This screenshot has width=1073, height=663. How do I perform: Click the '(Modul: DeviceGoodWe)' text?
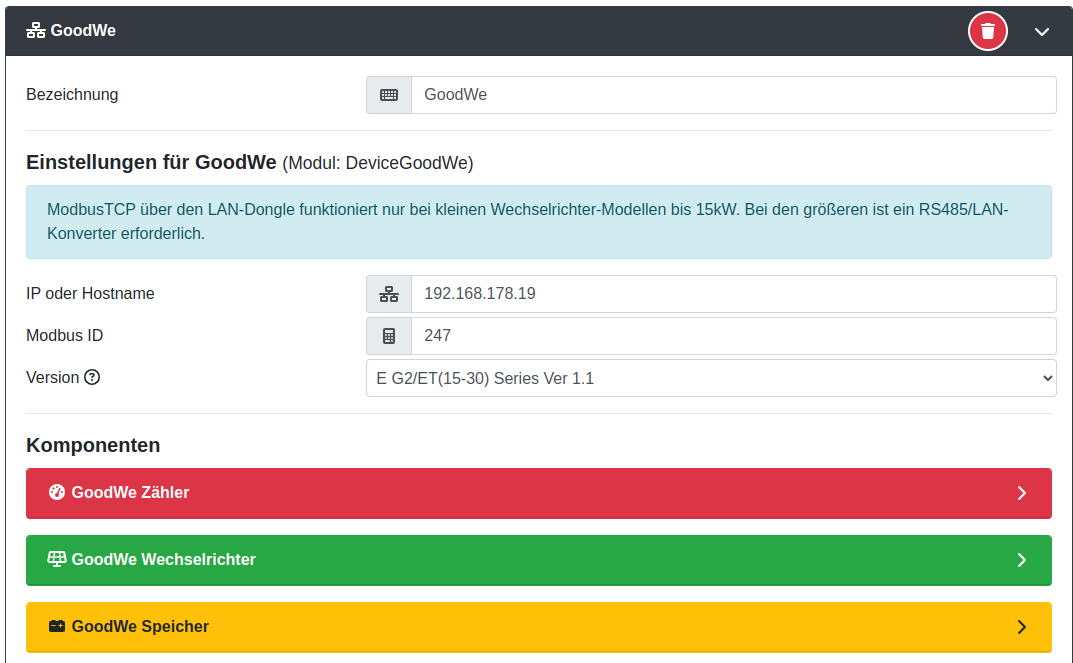[x=378, y=163]
